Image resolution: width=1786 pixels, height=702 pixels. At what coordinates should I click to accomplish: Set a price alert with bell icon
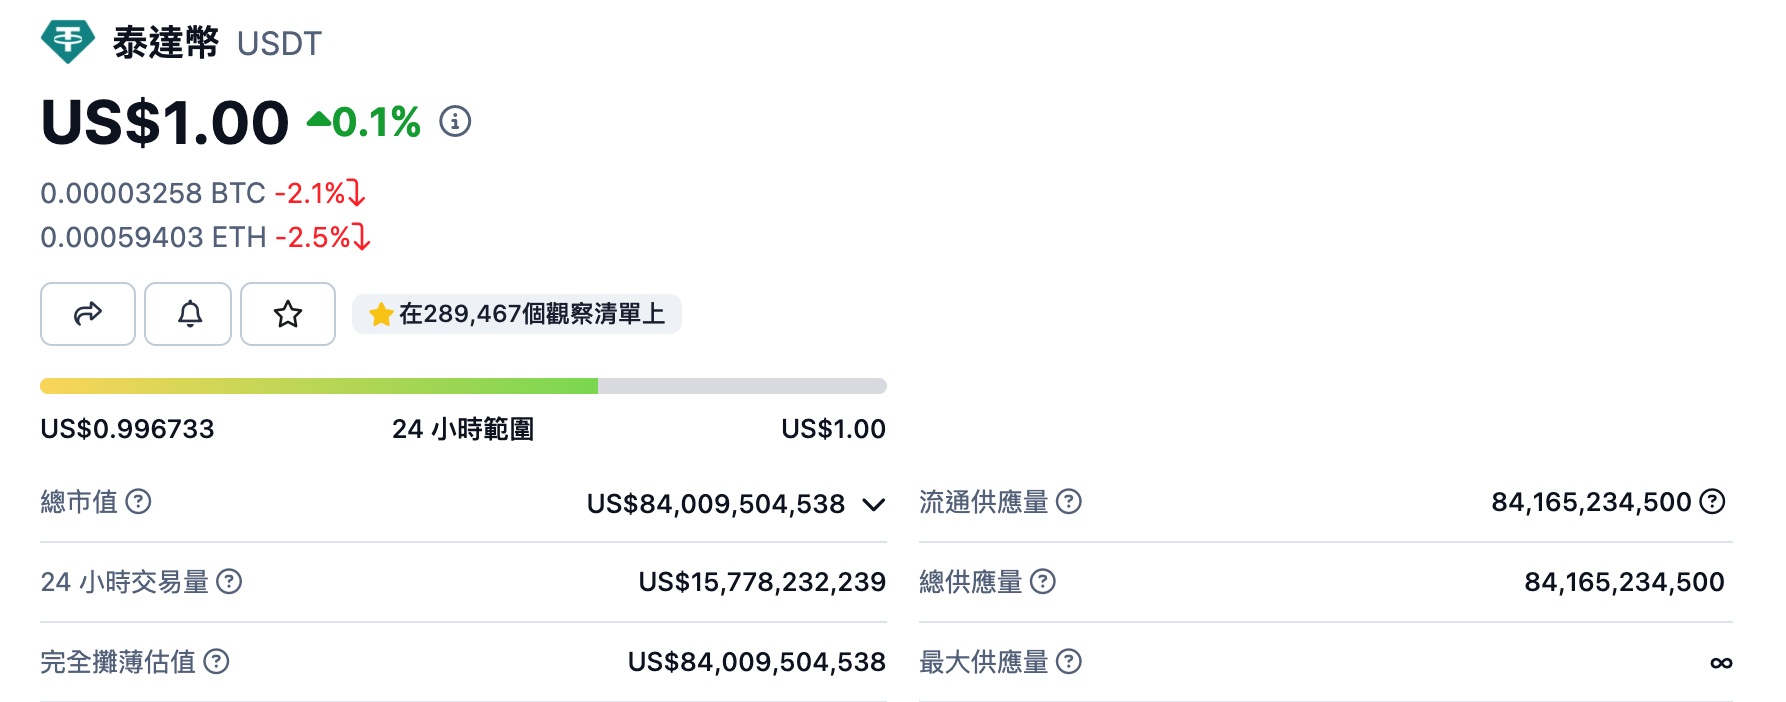click(x=189, y=314)
